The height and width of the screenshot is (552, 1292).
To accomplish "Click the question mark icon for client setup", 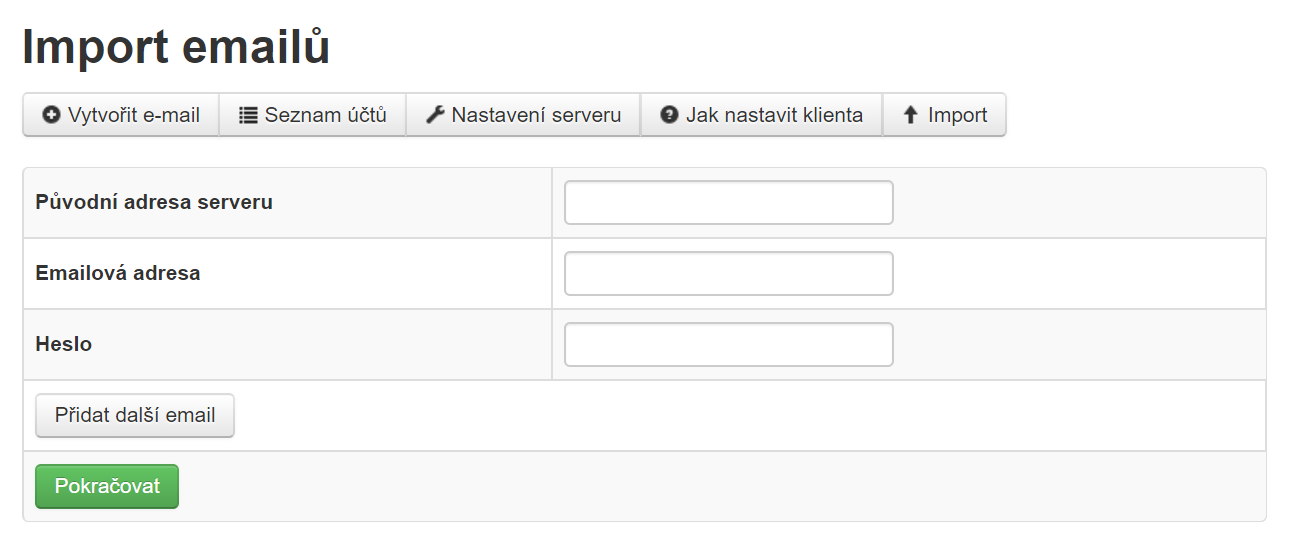I will (670, 115).
